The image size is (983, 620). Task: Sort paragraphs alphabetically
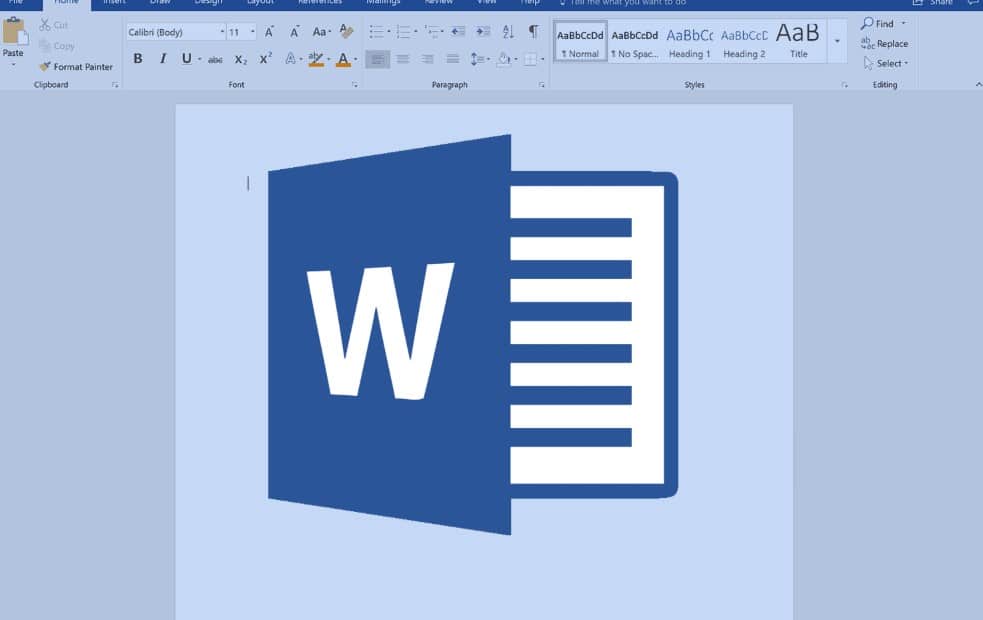click(x=508, y=32)
